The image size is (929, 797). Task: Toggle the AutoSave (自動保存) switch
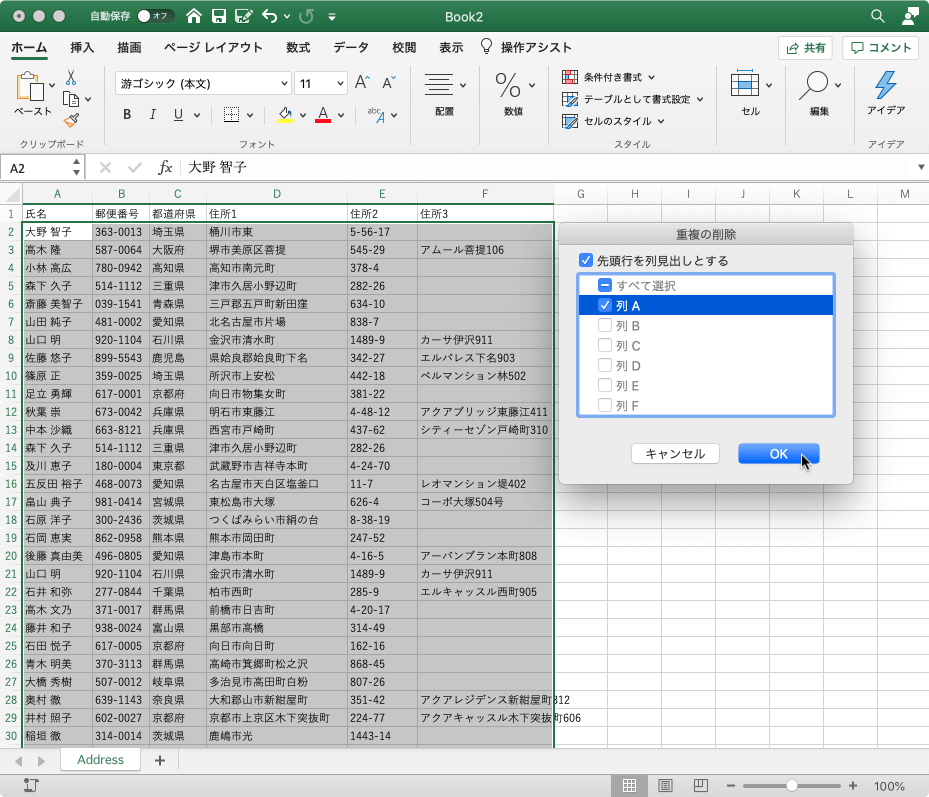tap(155, 16)
